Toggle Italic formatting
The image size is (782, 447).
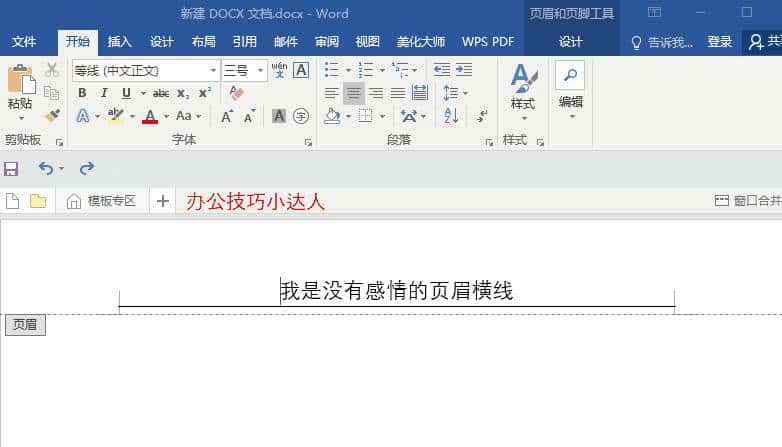tap(104, 93)
